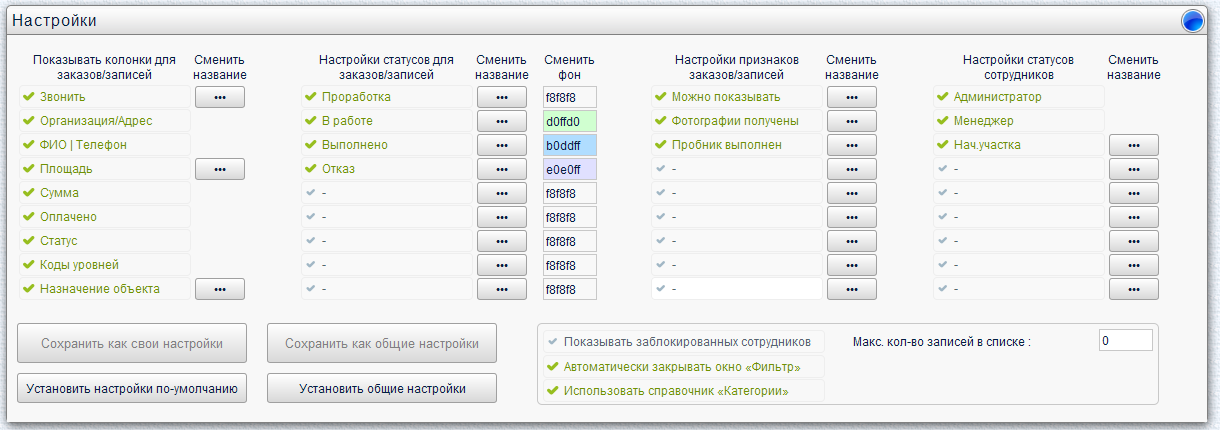
Task: Enable Показывать заблокированных сотрудников option
Action: pos(684,341)
